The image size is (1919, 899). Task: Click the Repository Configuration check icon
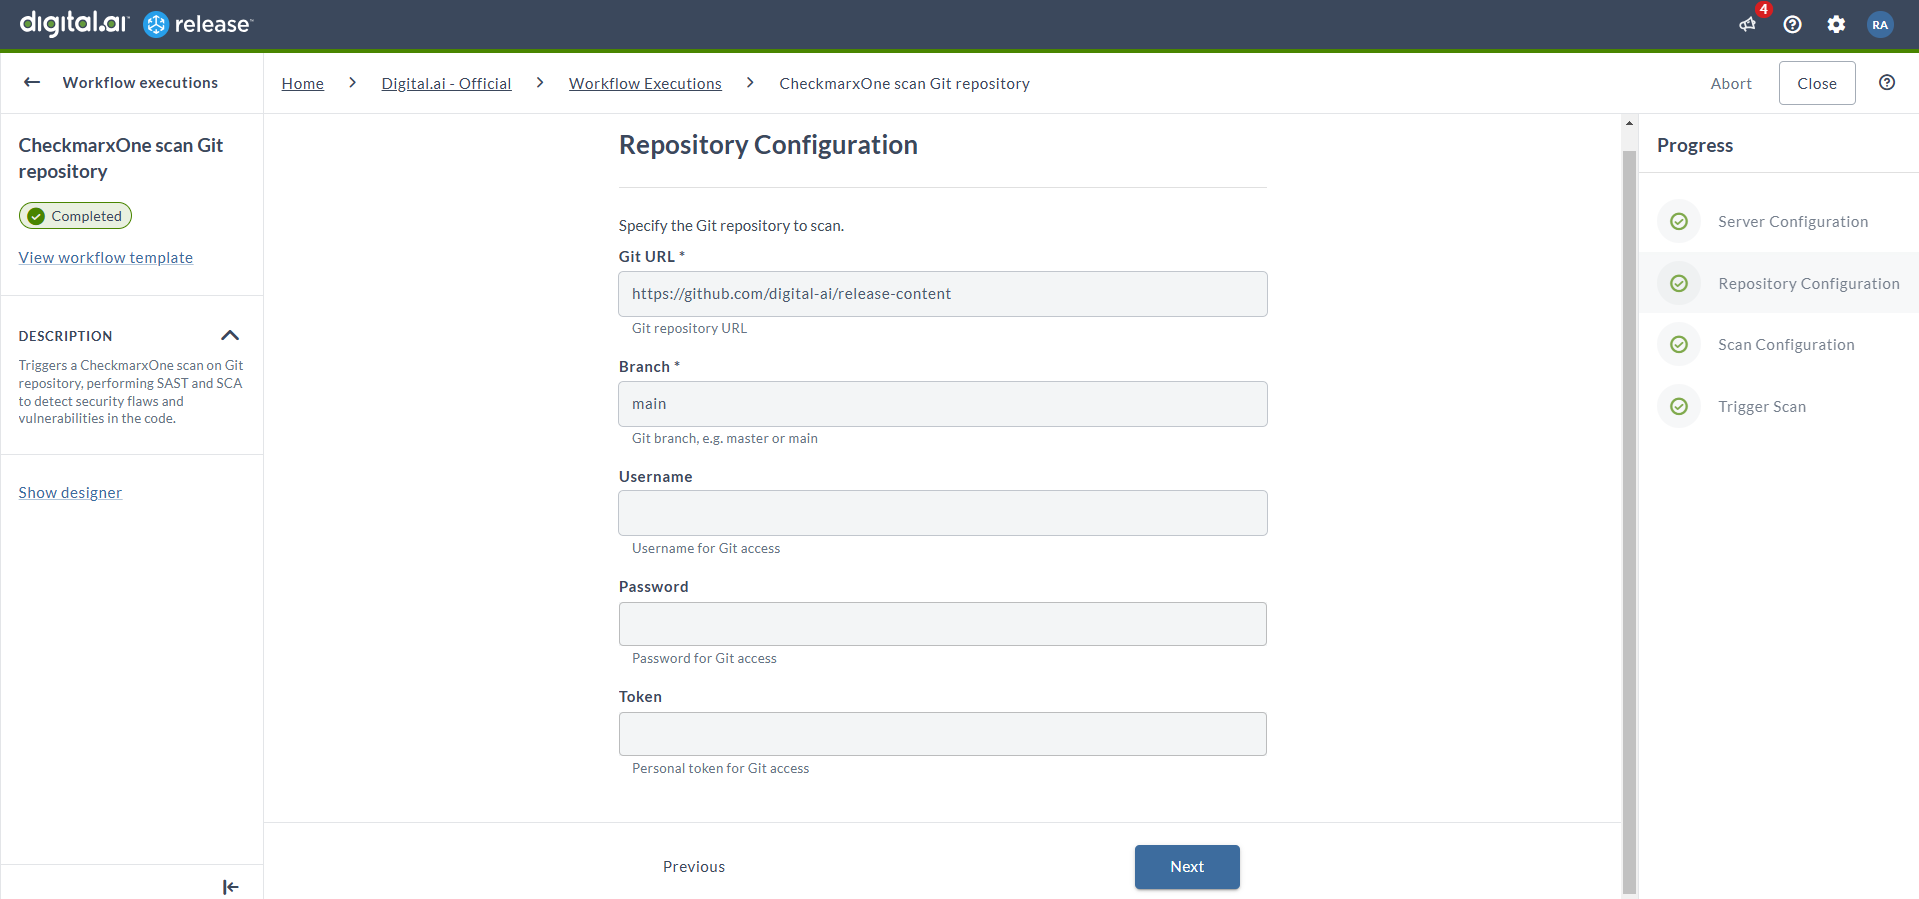(x=1679, y=284)
